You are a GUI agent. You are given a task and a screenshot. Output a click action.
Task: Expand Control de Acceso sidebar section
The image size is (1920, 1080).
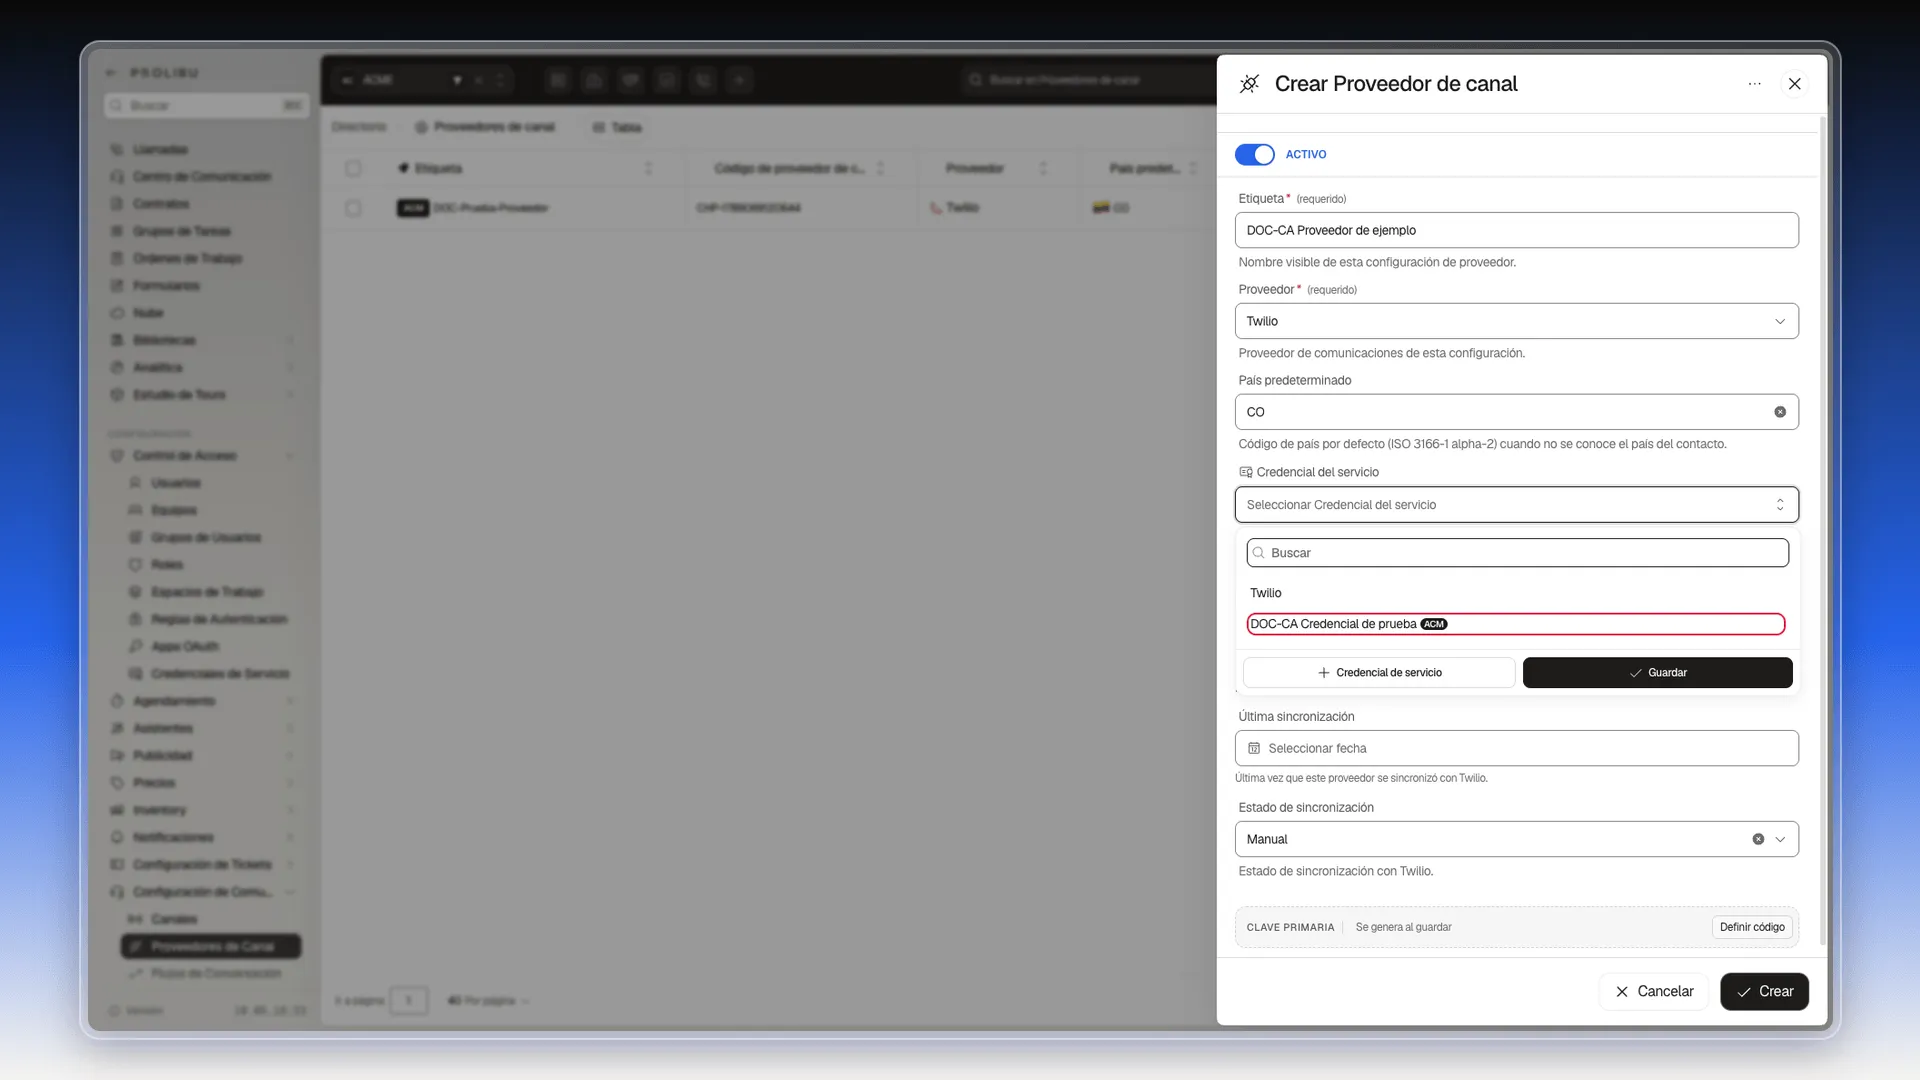203,456
